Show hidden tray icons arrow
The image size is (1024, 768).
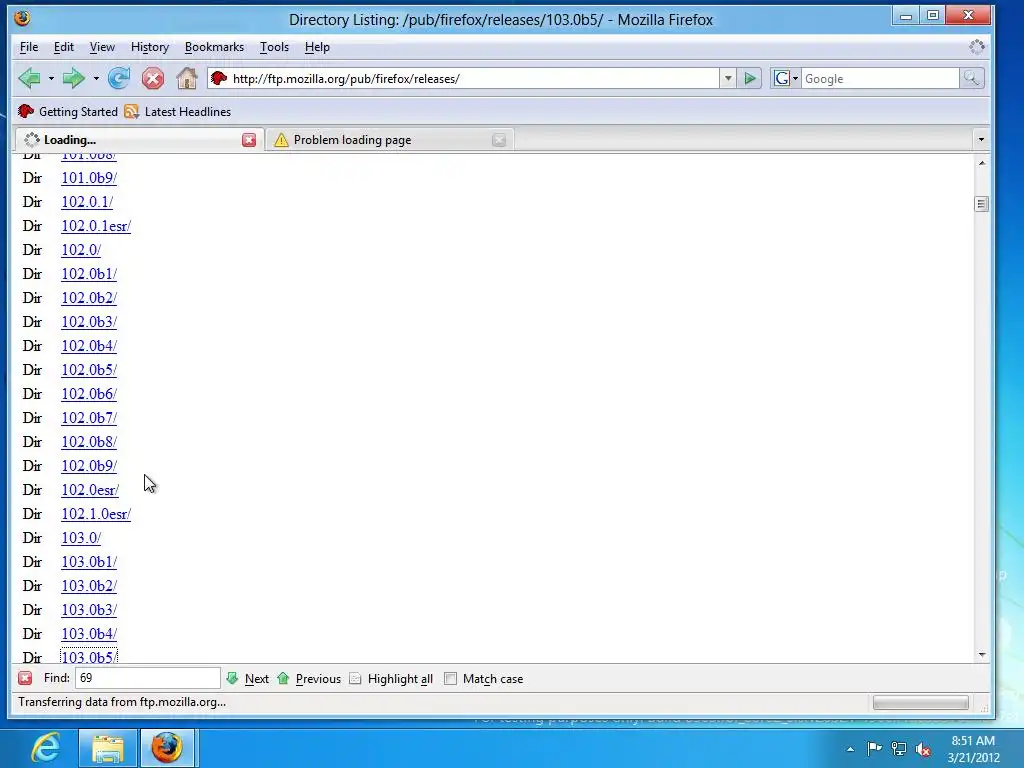pyautogui.click(x=850, y=749)
